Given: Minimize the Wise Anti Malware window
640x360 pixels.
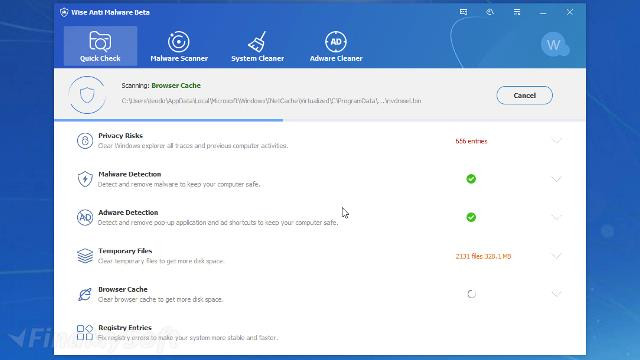Looking at the screenshot, I should [x=543, y=12].
